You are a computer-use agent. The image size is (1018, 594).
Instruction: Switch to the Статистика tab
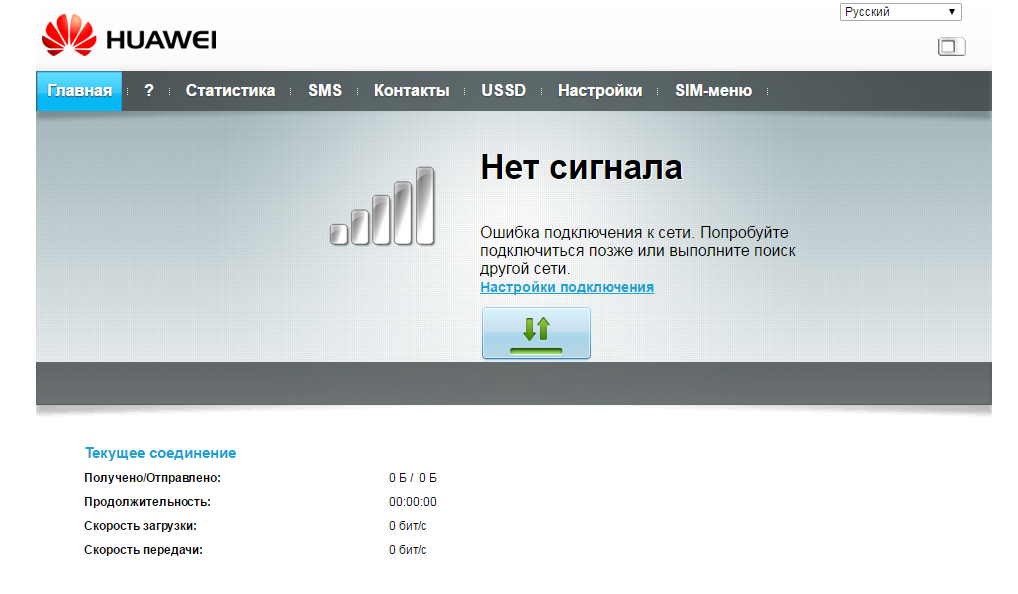click(x=230, y=91)
